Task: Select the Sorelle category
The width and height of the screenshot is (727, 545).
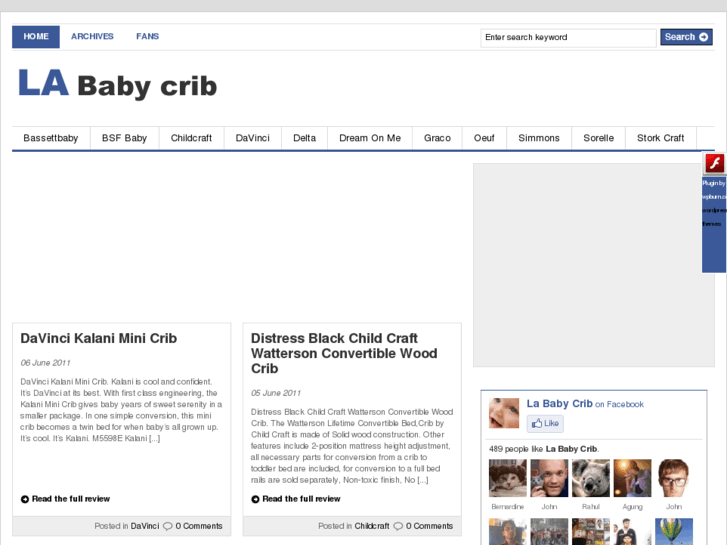Action: pos(599,138)
